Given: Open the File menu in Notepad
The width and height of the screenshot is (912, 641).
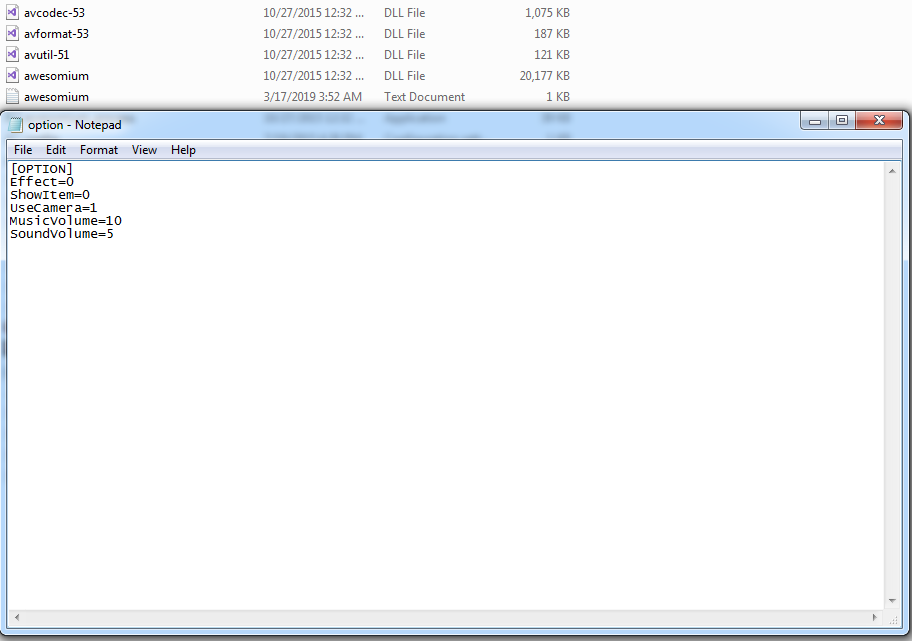Looking at the screenshot, I should [x=23, y=150].
